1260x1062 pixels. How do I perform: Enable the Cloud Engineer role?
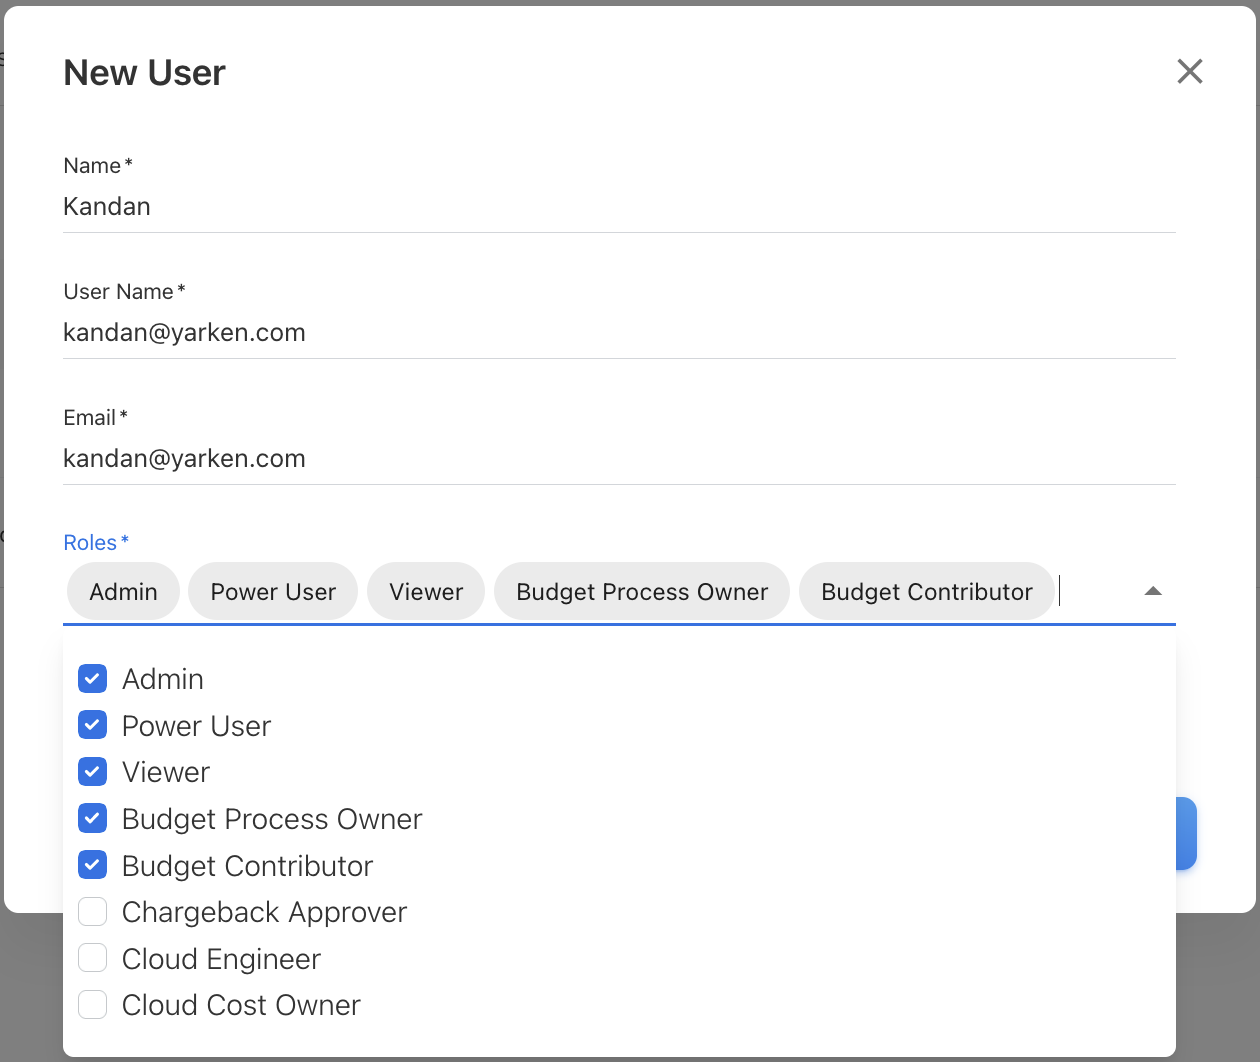(93, 958)
